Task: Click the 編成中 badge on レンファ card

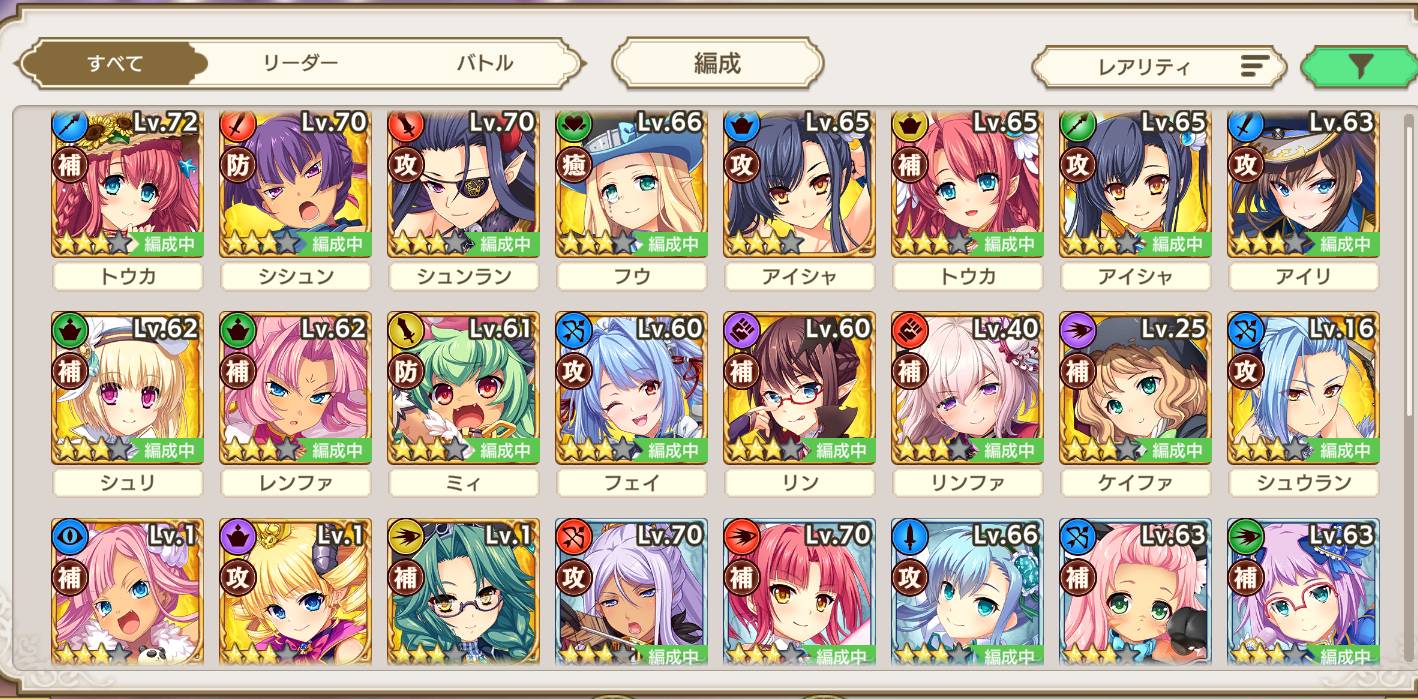Action: pyautogui.click(x=337, y=450)
